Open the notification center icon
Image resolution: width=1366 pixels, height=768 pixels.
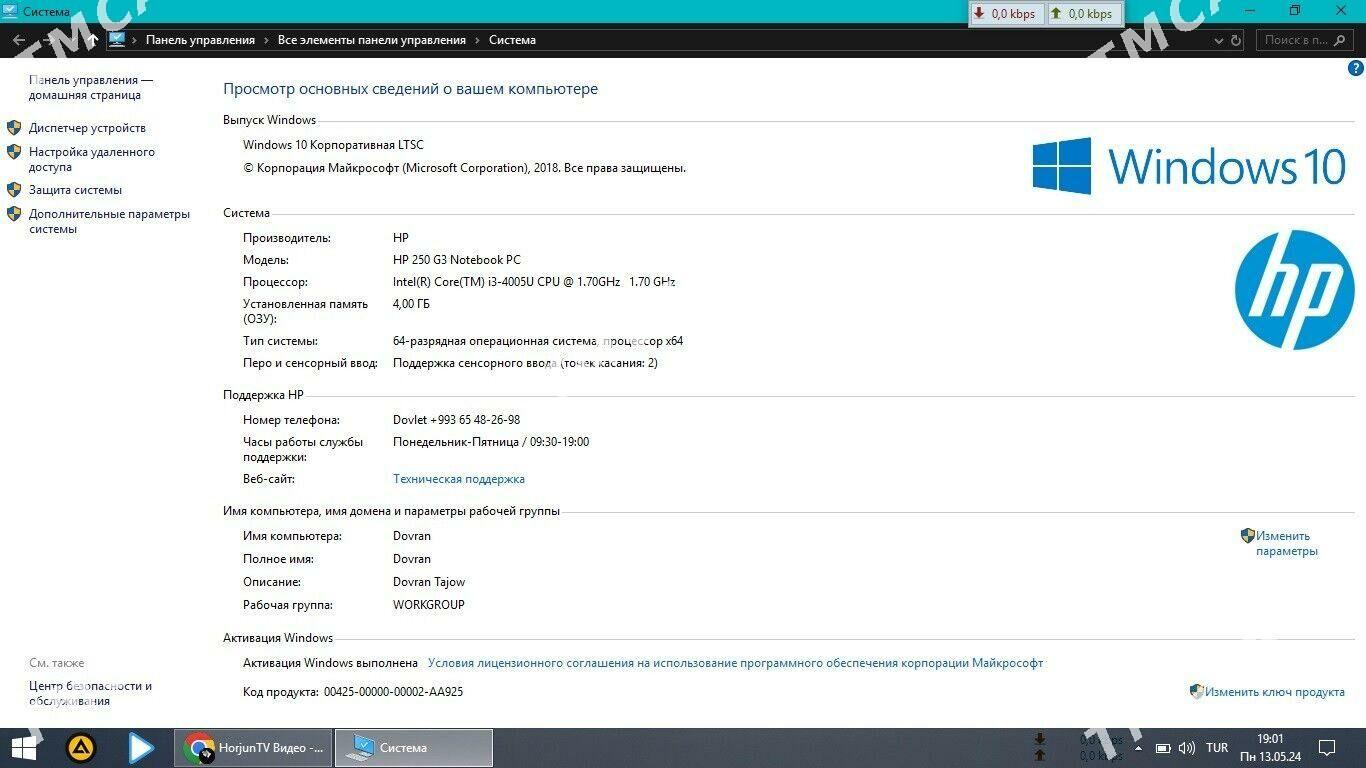(x=1327, y=748)
